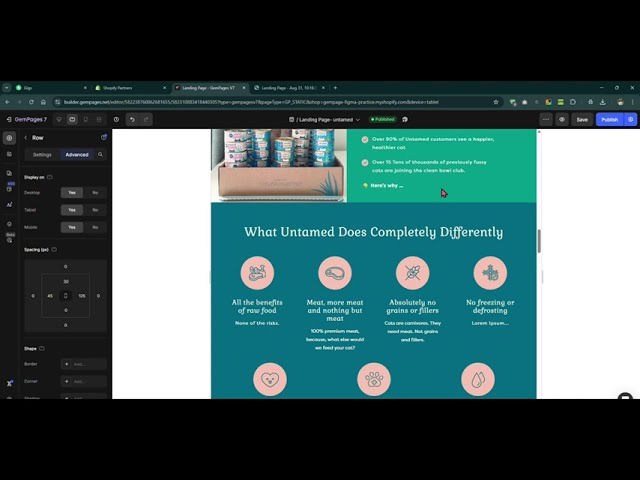Click the GemPages 7 exit logo
This screenshot has width=640, height=480.
(x=26, y=120)
